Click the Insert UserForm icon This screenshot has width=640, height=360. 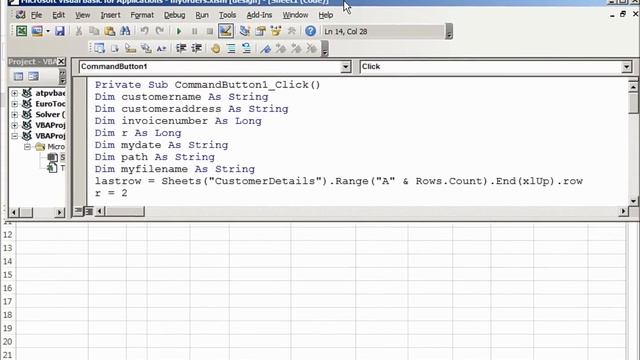(x=37, y=31)
